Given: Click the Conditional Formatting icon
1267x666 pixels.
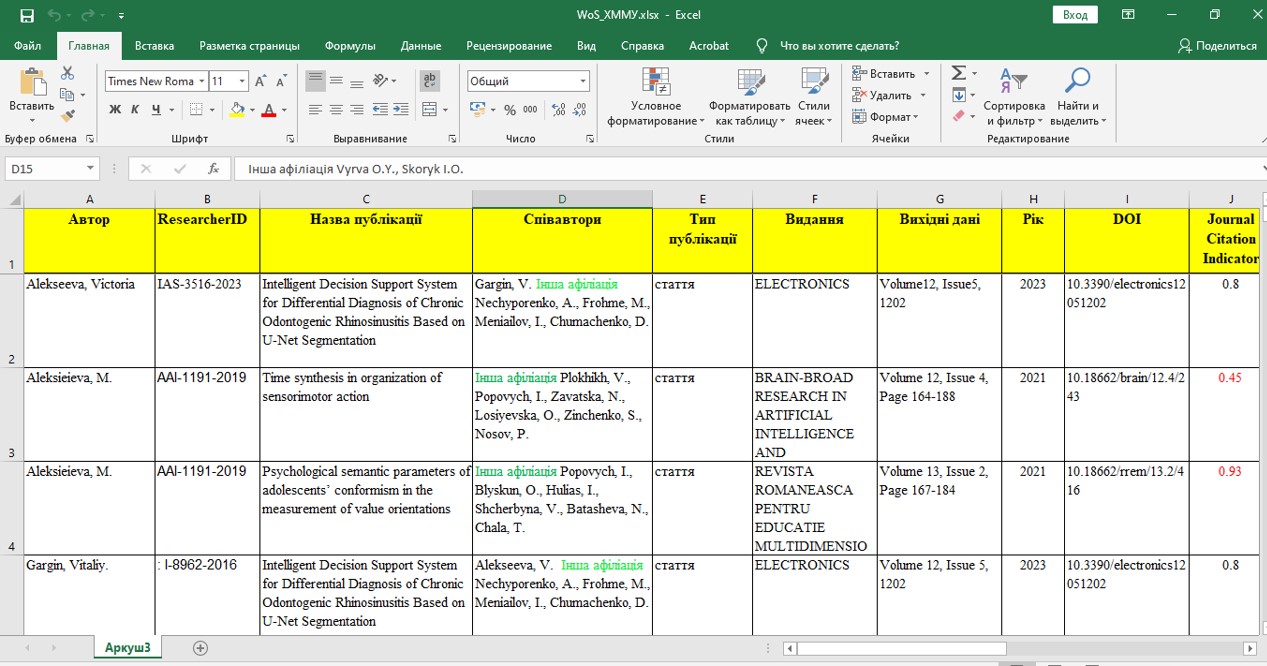Looking at the screenshot, I should (655, 99).
